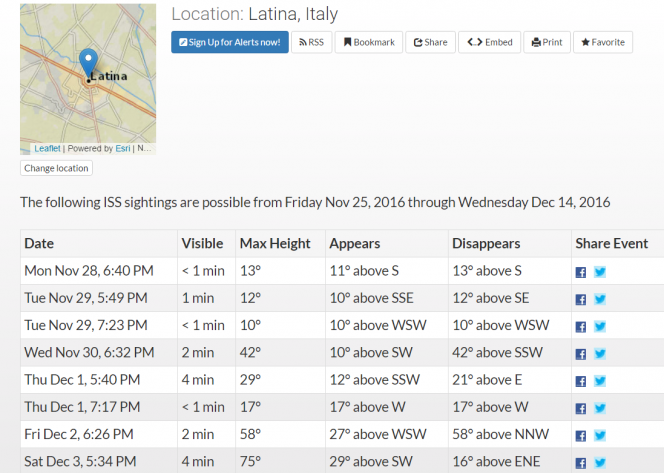
Task: Tweet the Thu Dec 1, 7:17 PM sighting
Action: pos(600,407)
